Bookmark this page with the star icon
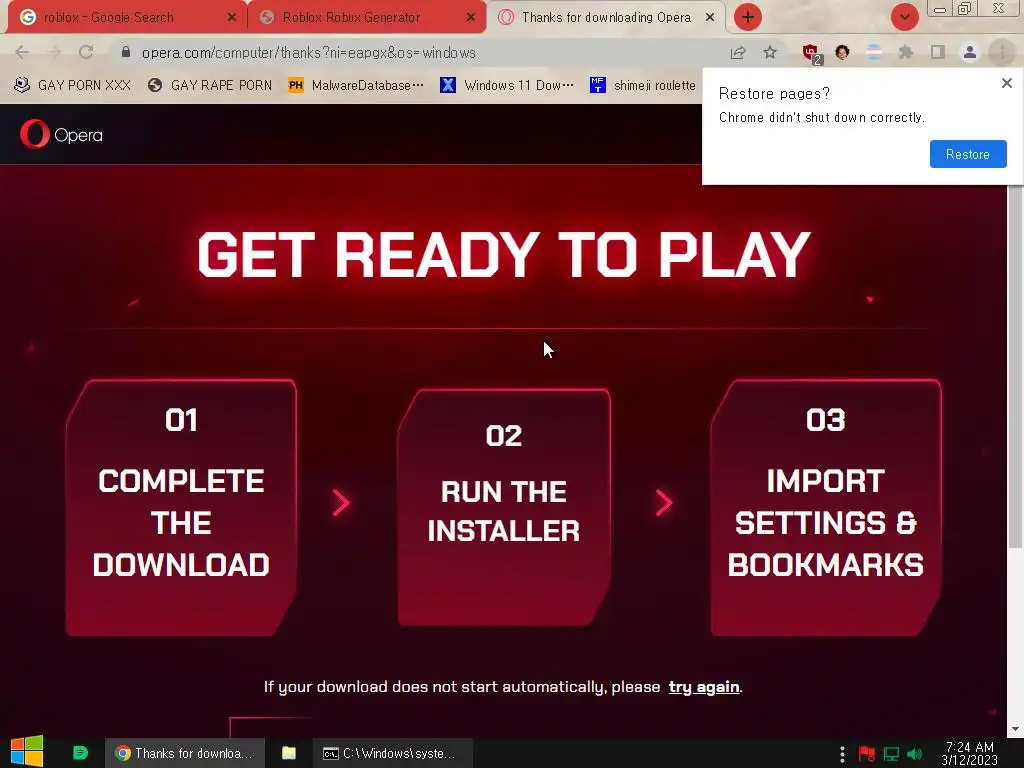Image resolution: width=1024 pixels, height=768 pixels. (770, 52)
